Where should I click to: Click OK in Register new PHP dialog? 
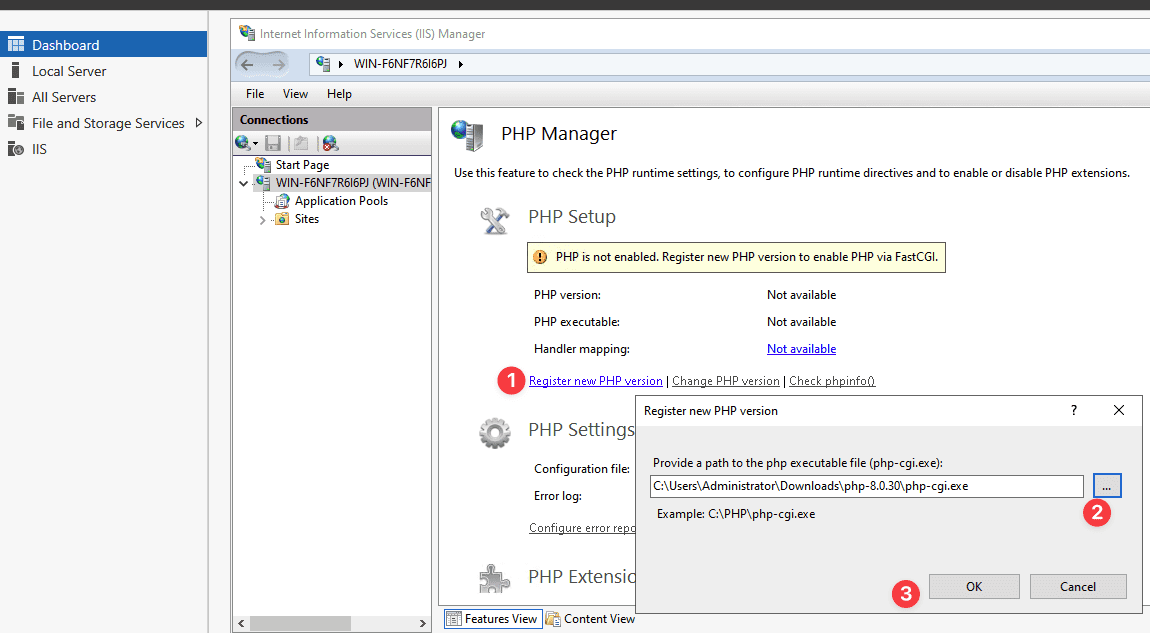[x=973, y=587]
